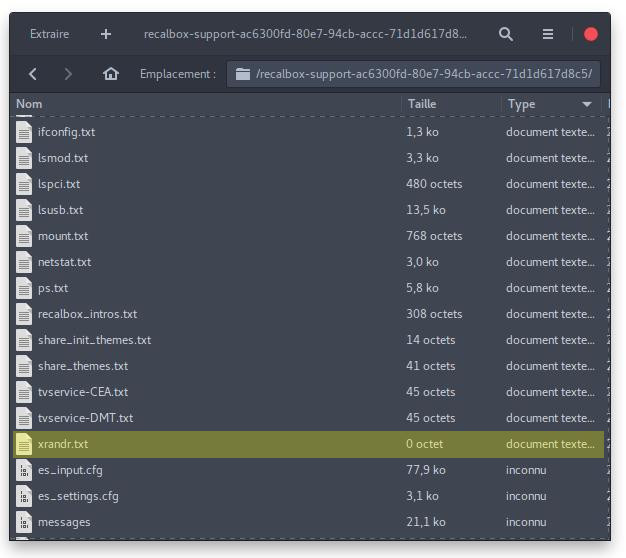Select the messages file icon
This screenshot has width=626, height=558.
(x=24, y=522)
